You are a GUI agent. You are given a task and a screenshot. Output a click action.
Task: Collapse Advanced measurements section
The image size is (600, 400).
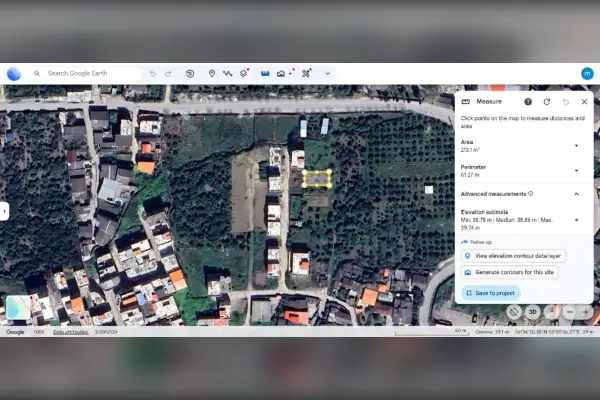point(576,194)
